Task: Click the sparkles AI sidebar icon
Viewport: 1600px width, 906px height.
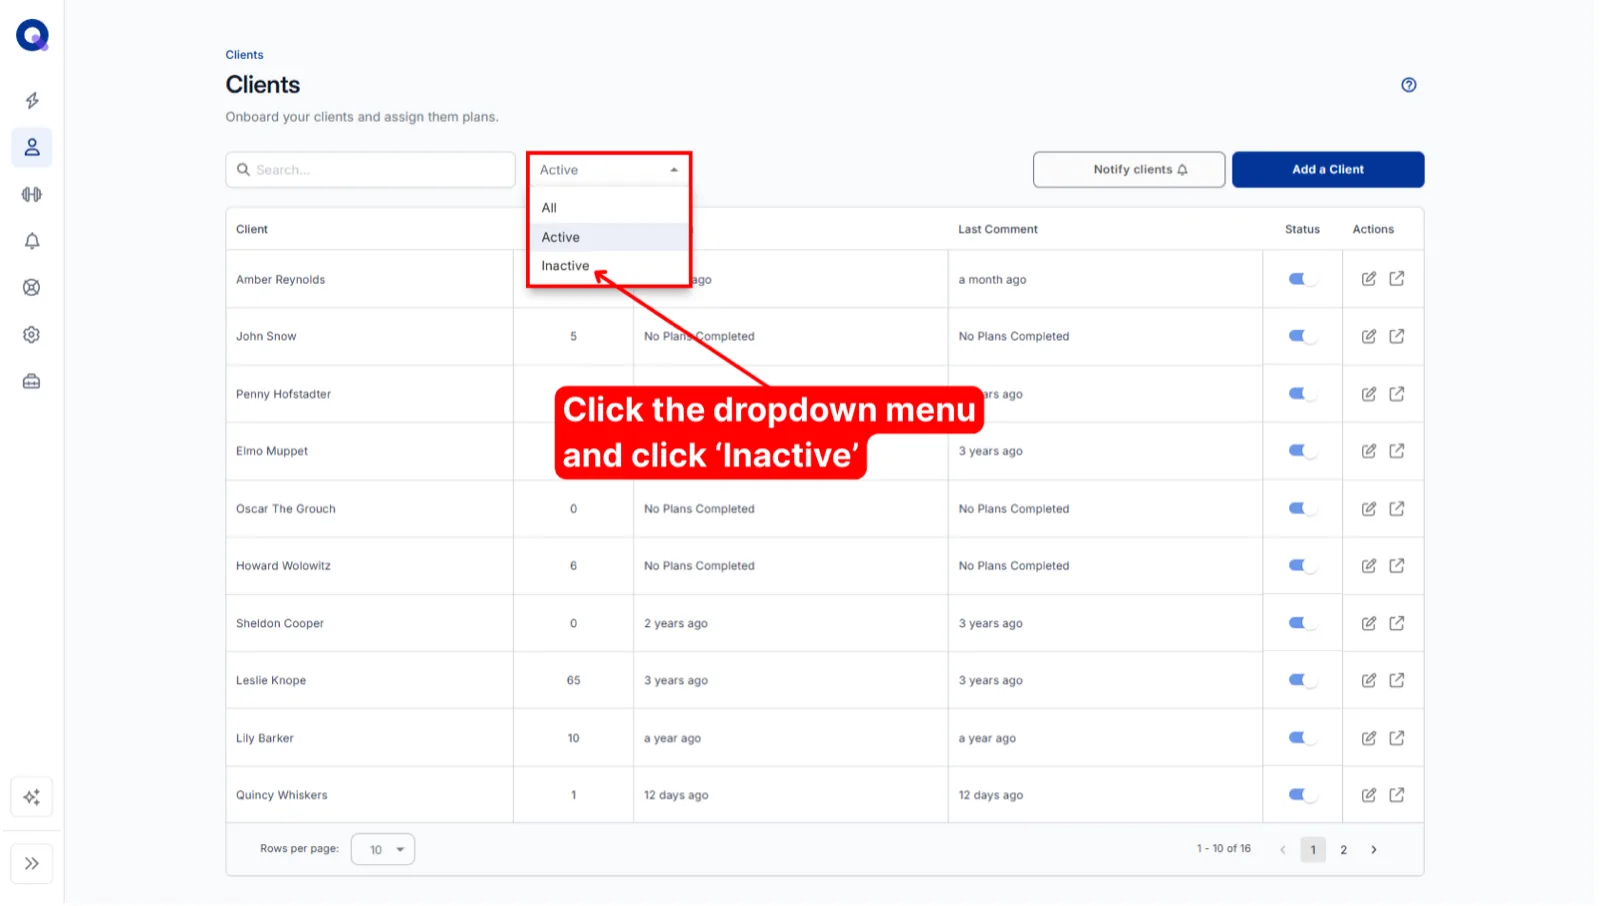Action: point(32,798)
